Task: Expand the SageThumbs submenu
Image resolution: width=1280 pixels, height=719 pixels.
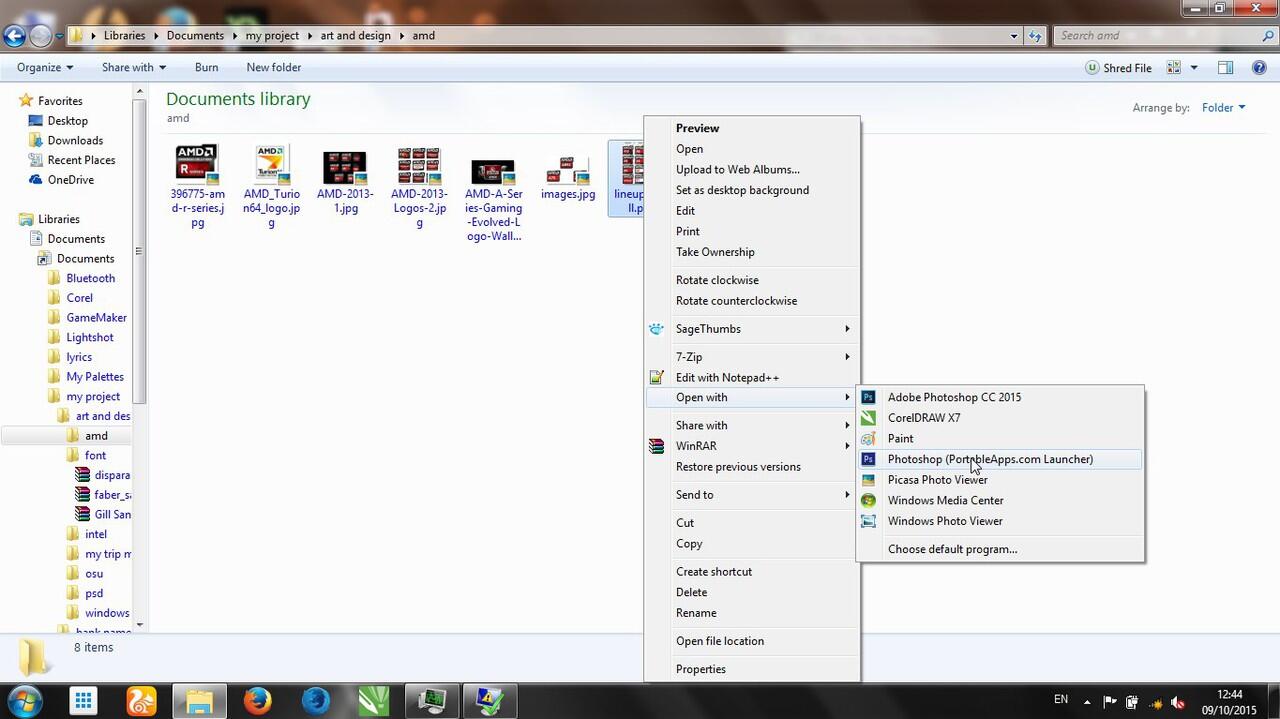Action: coord(752,329)
